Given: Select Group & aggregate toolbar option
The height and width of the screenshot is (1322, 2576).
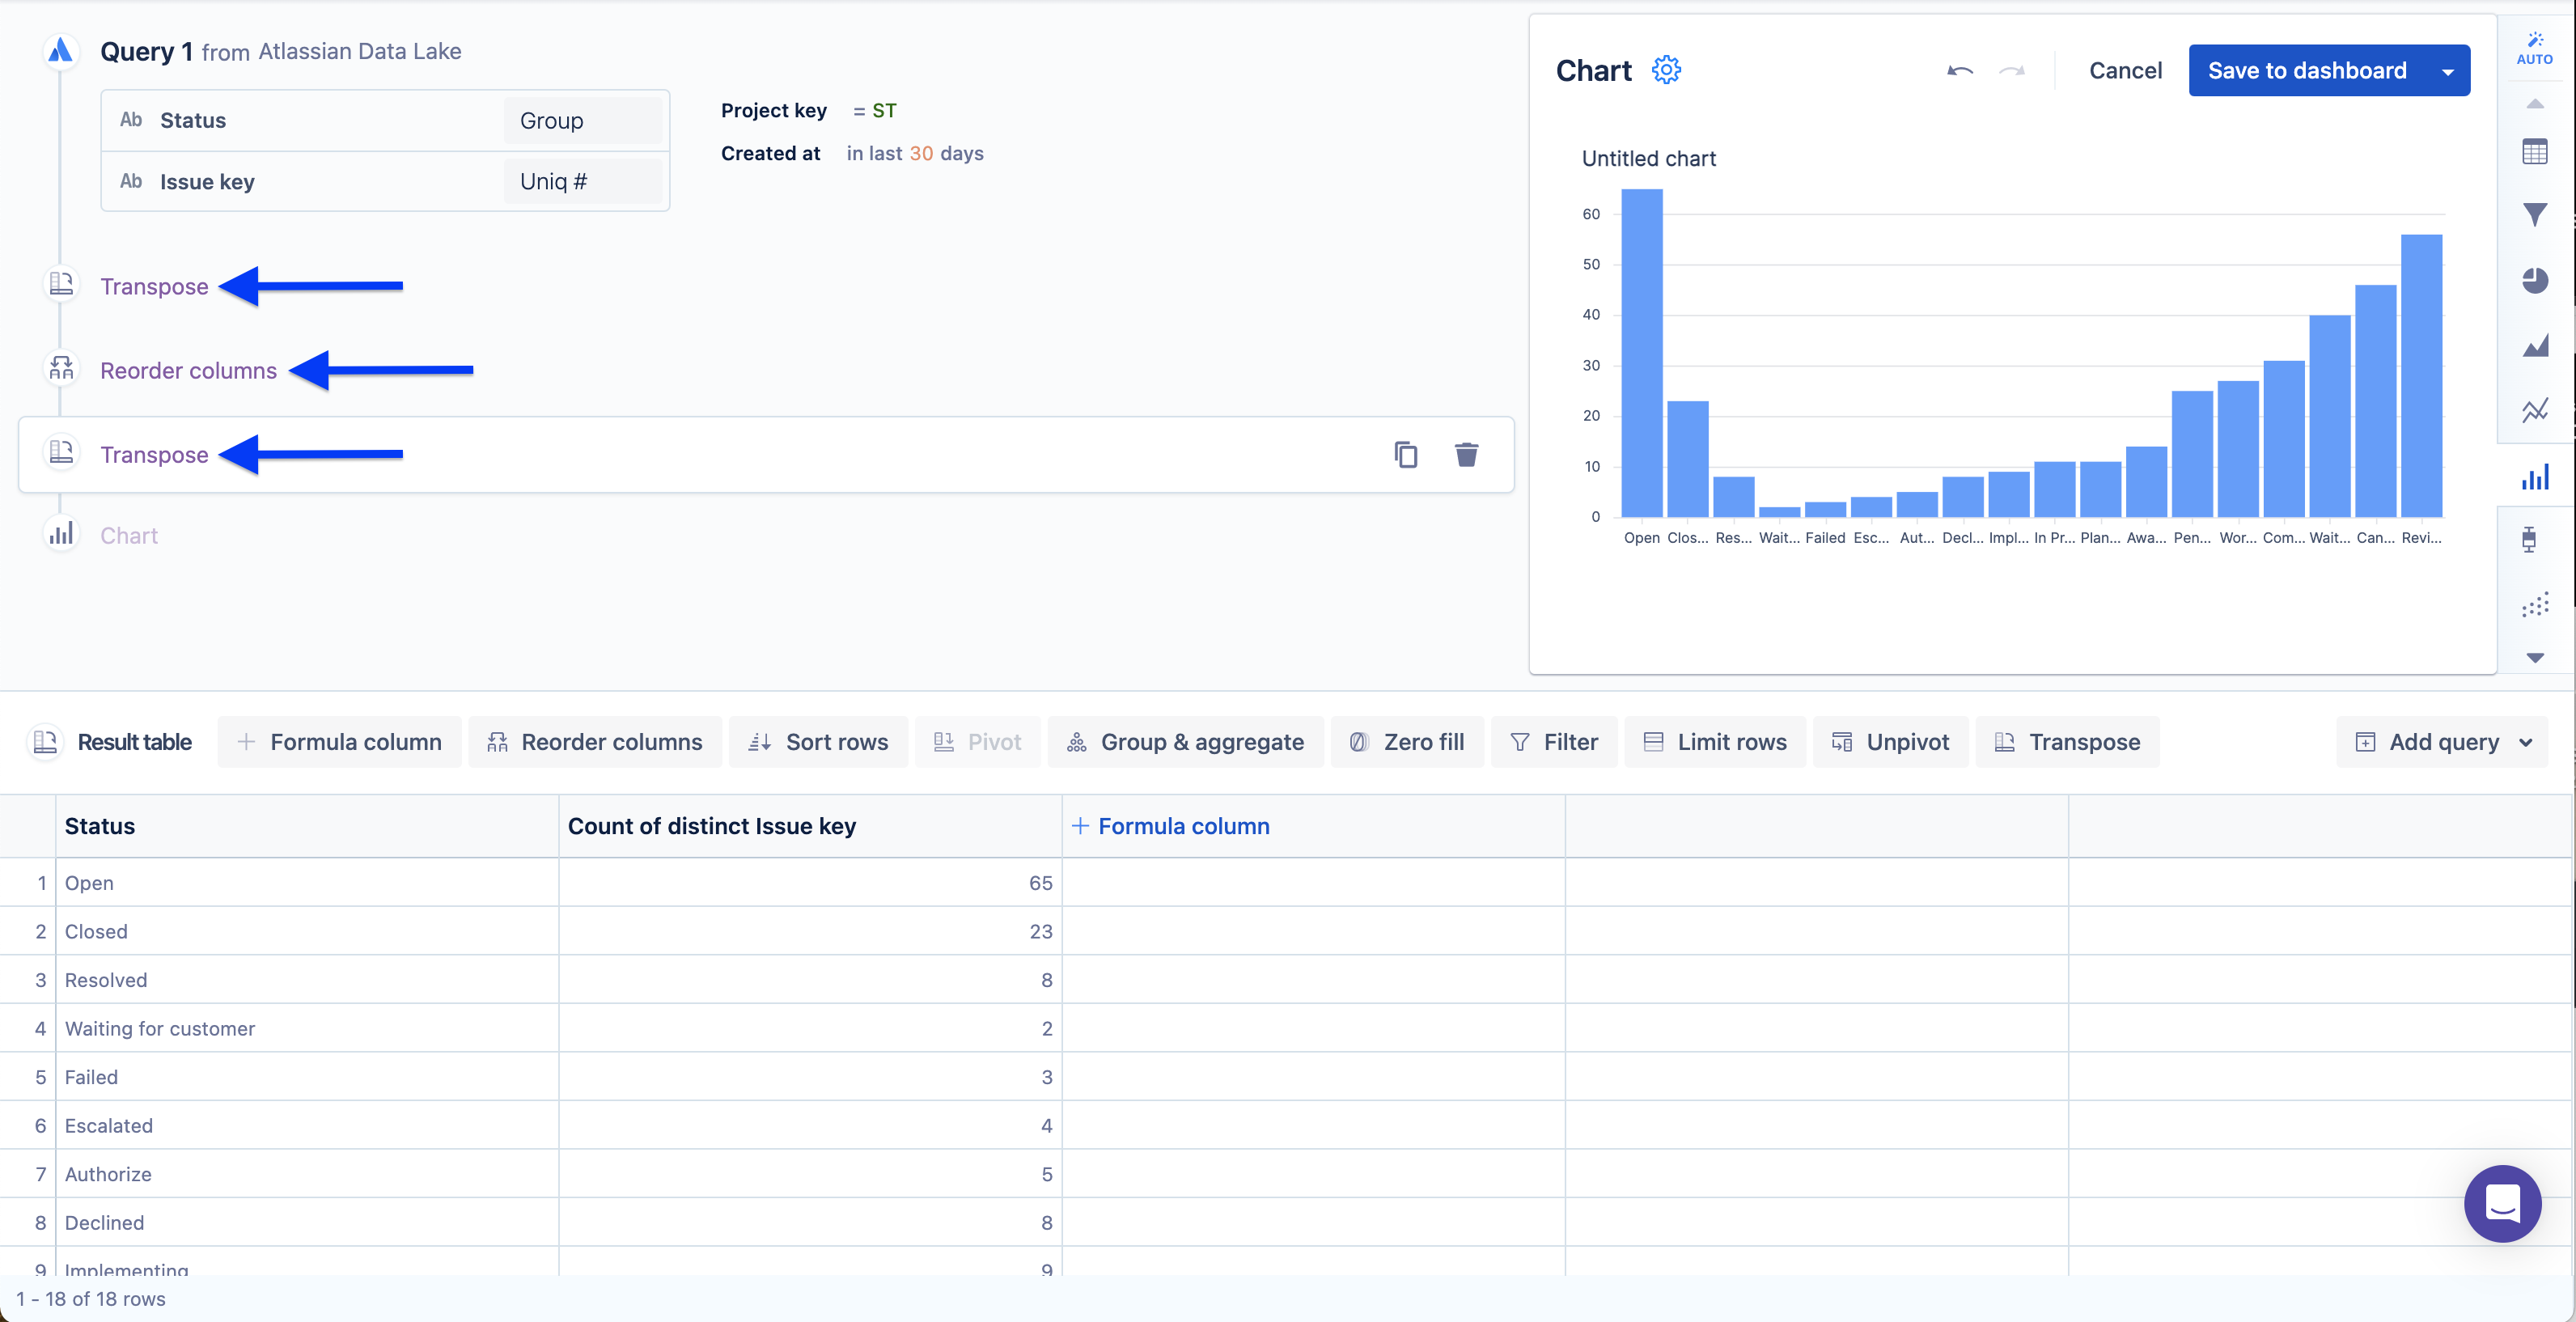Looking at the screenshot, I should point(1185,742).
